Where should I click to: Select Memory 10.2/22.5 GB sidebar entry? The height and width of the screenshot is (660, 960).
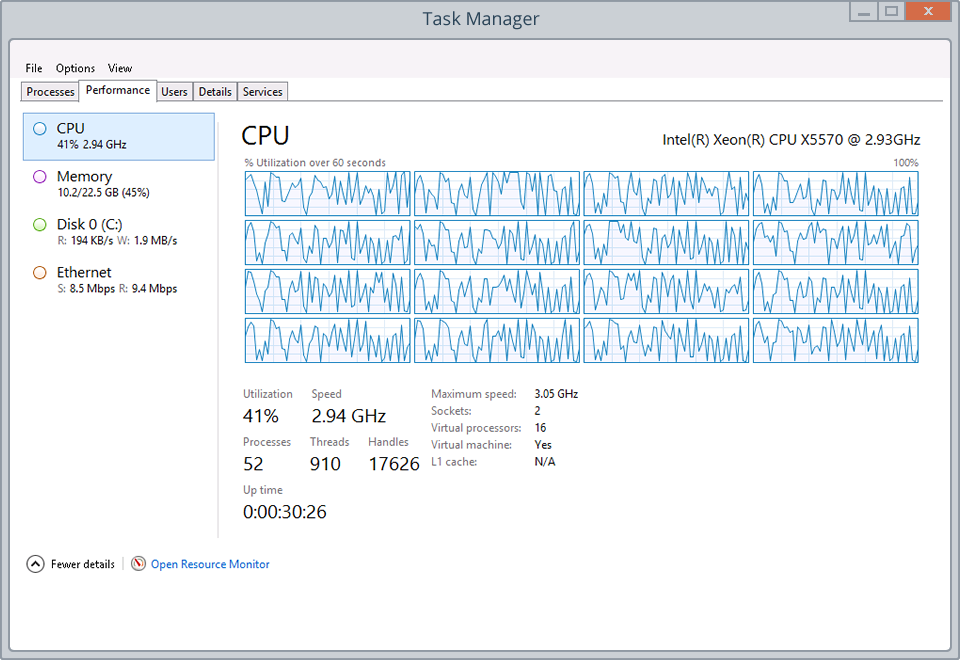point(118,184)
